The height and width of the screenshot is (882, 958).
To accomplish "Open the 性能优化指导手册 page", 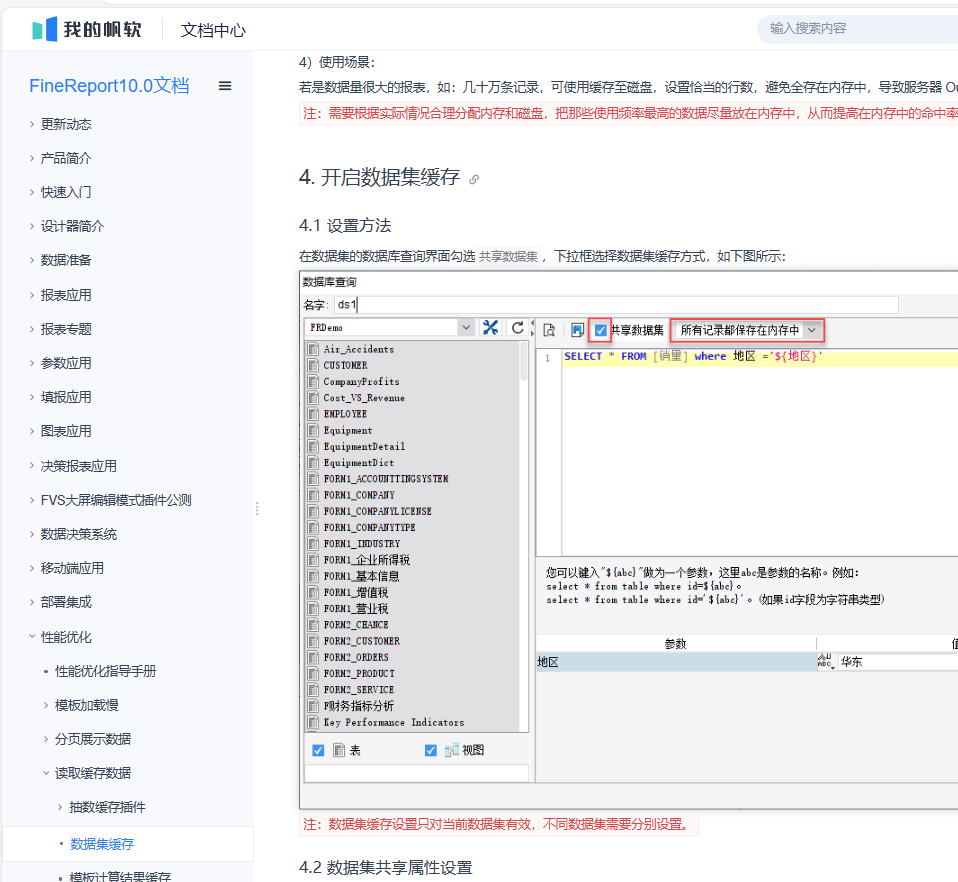I will click(106, 671).
